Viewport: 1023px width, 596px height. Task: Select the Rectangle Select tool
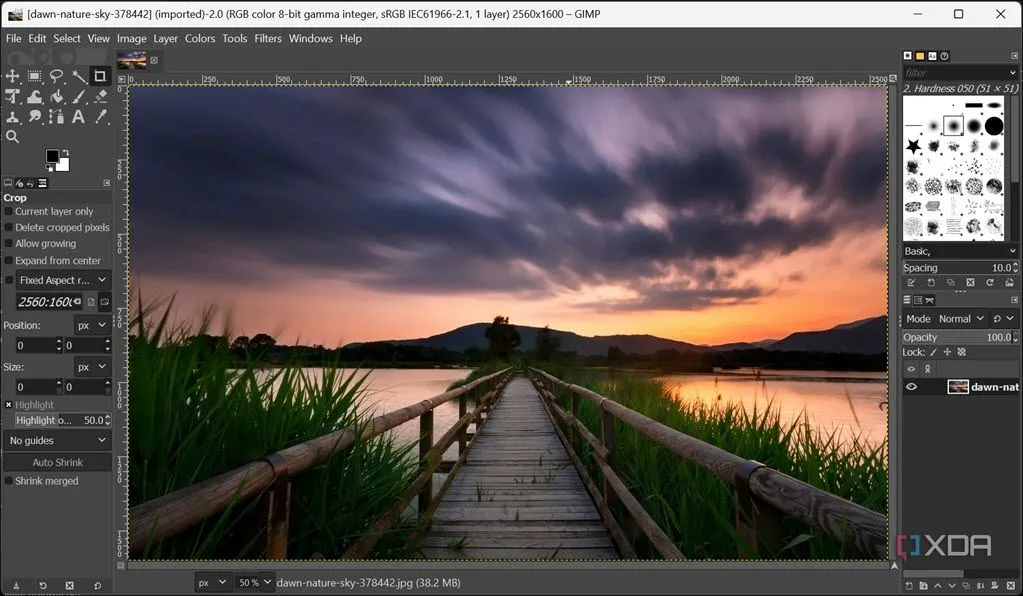36,76
